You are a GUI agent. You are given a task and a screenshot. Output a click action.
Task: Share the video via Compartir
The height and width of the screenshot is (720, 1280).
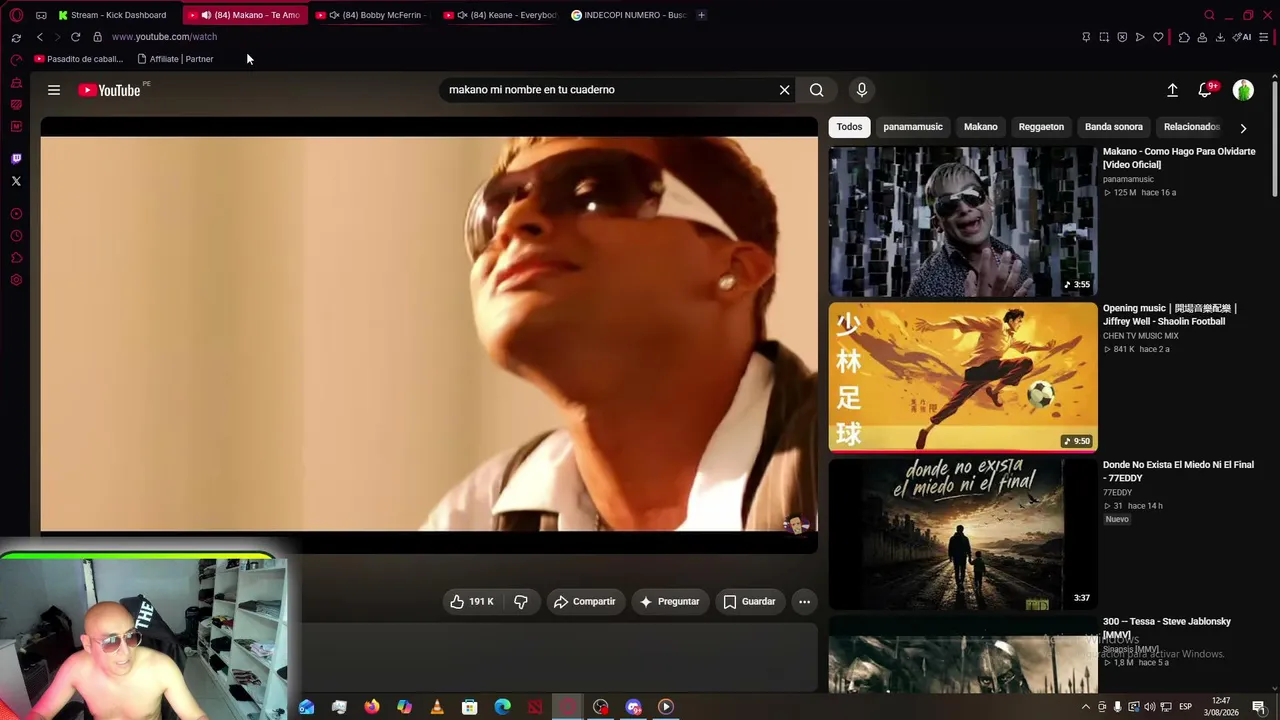coord(585,601)
